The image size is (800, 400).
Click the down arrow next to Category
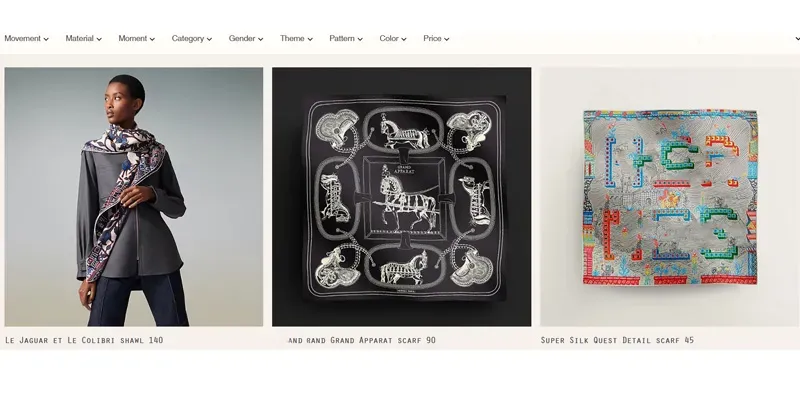pyautogui.click(x=209, y=39)
